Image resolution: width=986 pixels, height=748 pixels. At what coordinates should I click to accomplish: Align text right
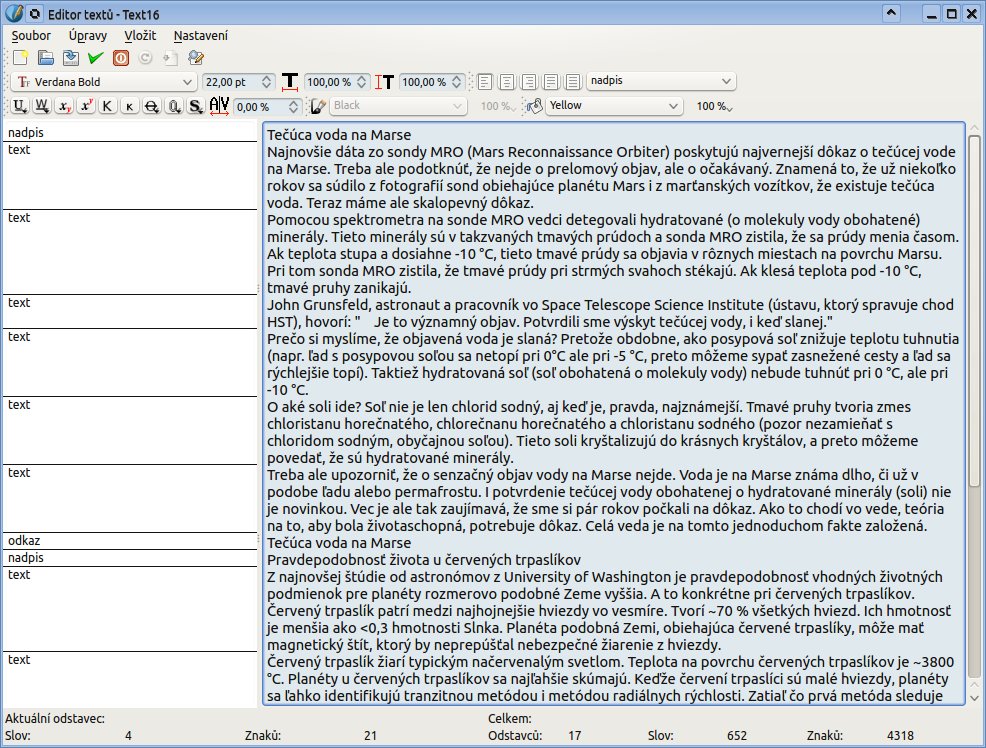click(528, 82)
